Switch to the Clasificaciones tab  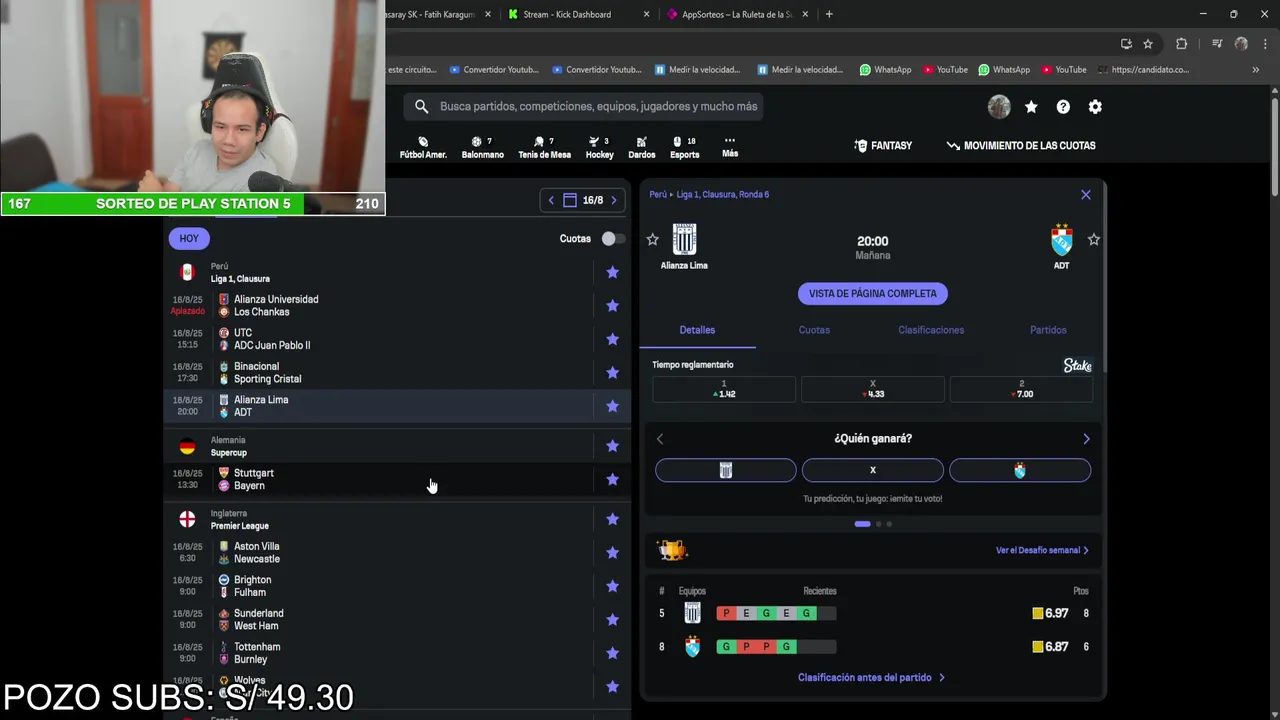[x=931, y=330]
